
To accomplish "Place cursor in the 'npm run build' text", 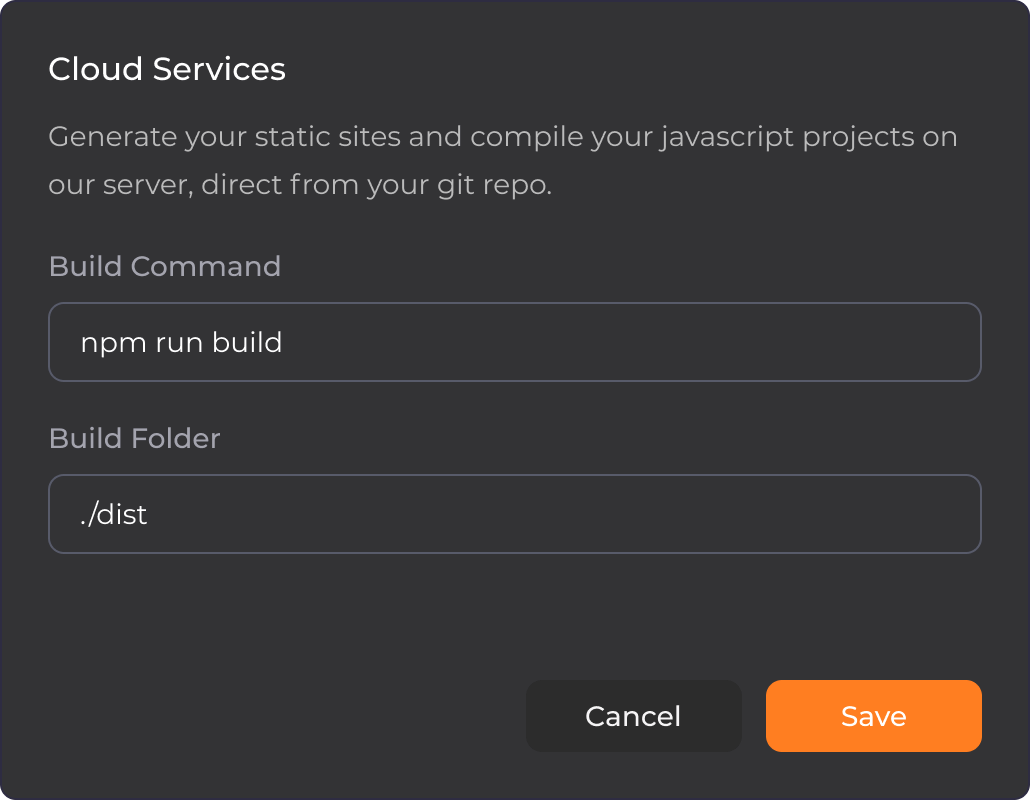I will [x=181, y=343].
